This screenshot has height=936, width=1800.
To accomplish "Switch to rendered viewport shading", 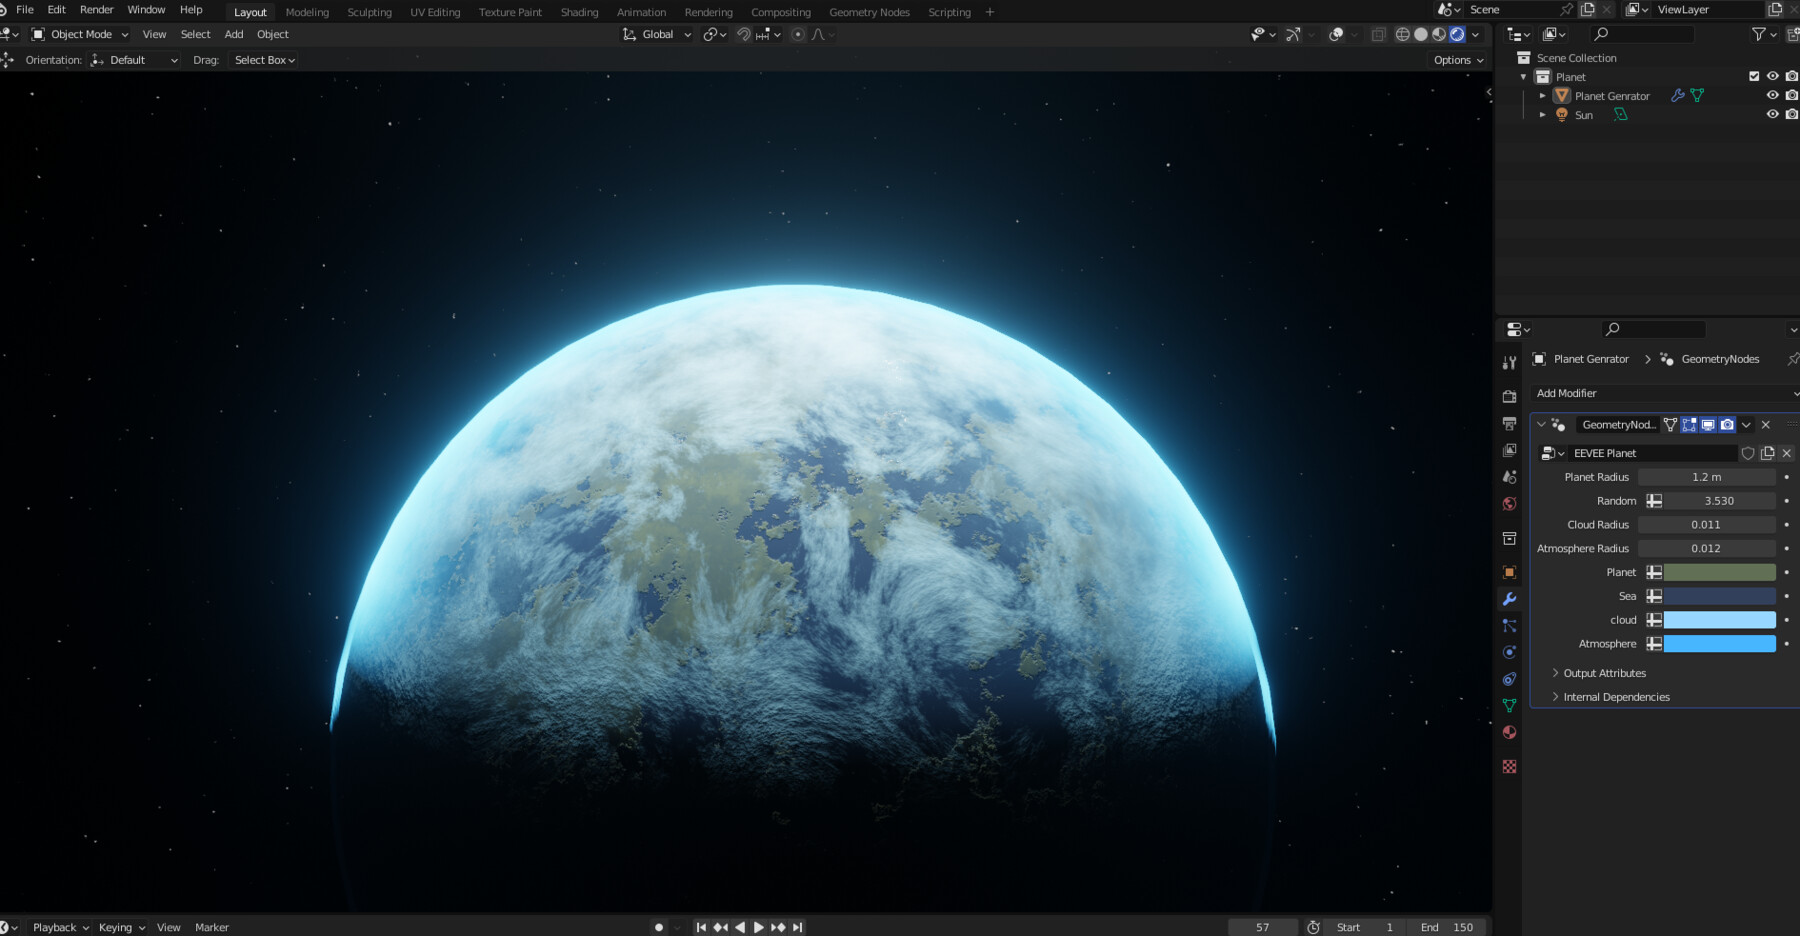I will click(1458, 34).
